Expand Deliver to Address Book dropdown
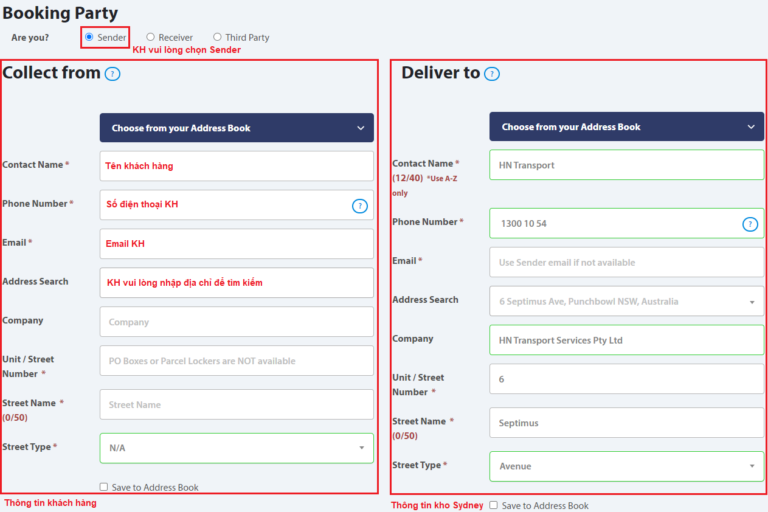 (626, 127)
